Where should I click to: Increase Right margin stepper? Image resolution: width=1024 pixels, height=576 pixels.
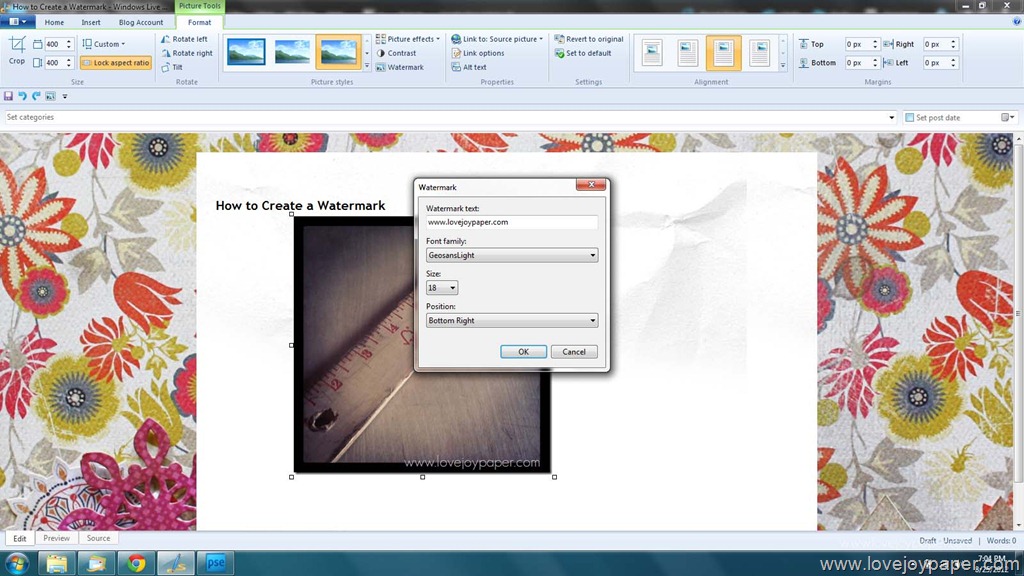pos(953,42)
